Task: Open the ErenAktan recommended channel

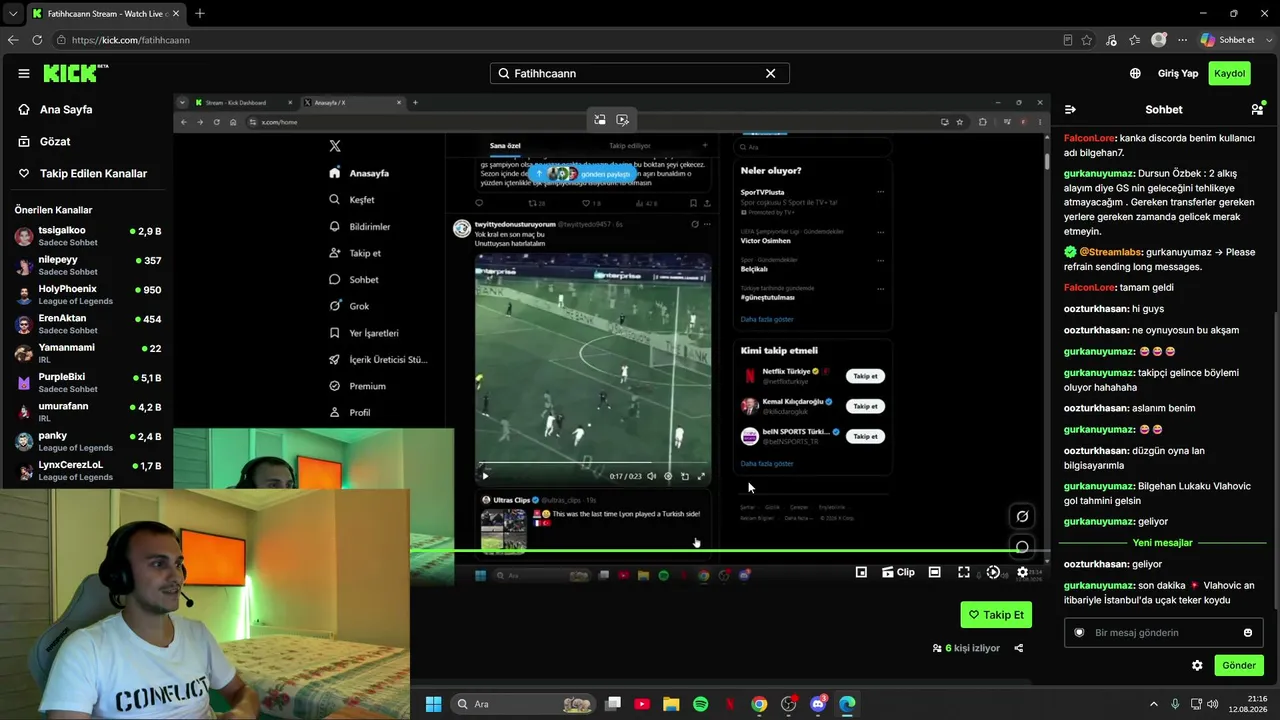Action: tap(88, 324)
